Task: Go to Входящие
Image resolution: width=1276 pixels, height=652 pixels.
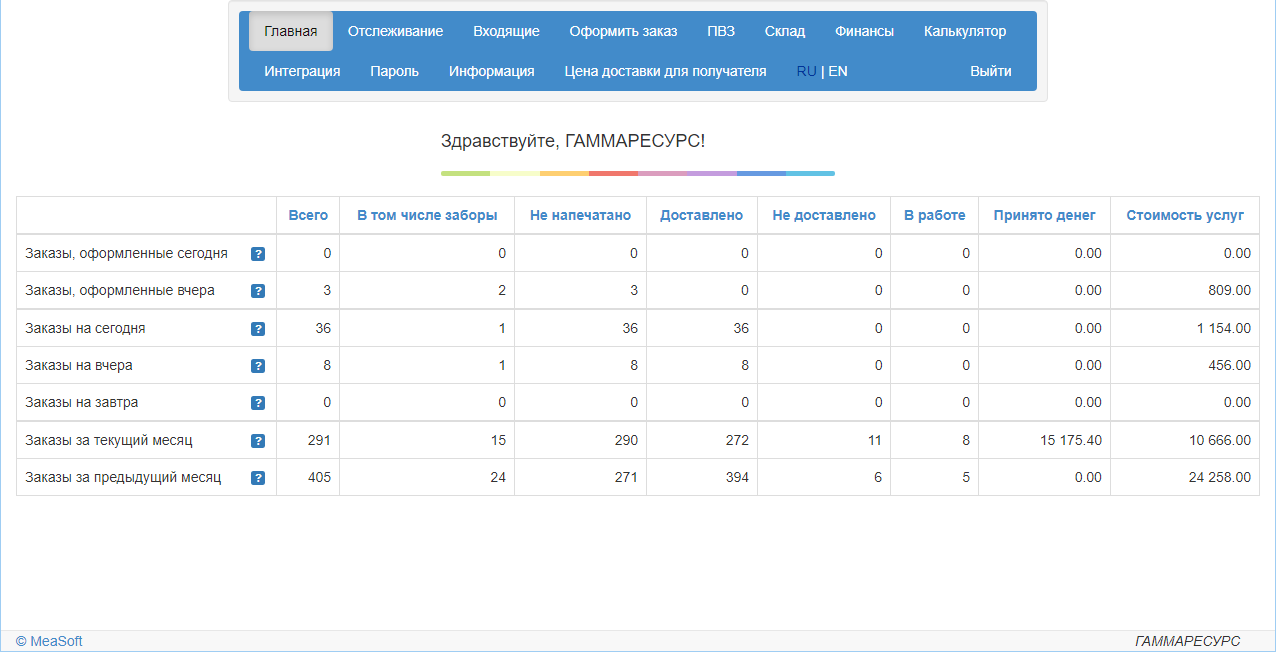Action: [x=506, y=31]
